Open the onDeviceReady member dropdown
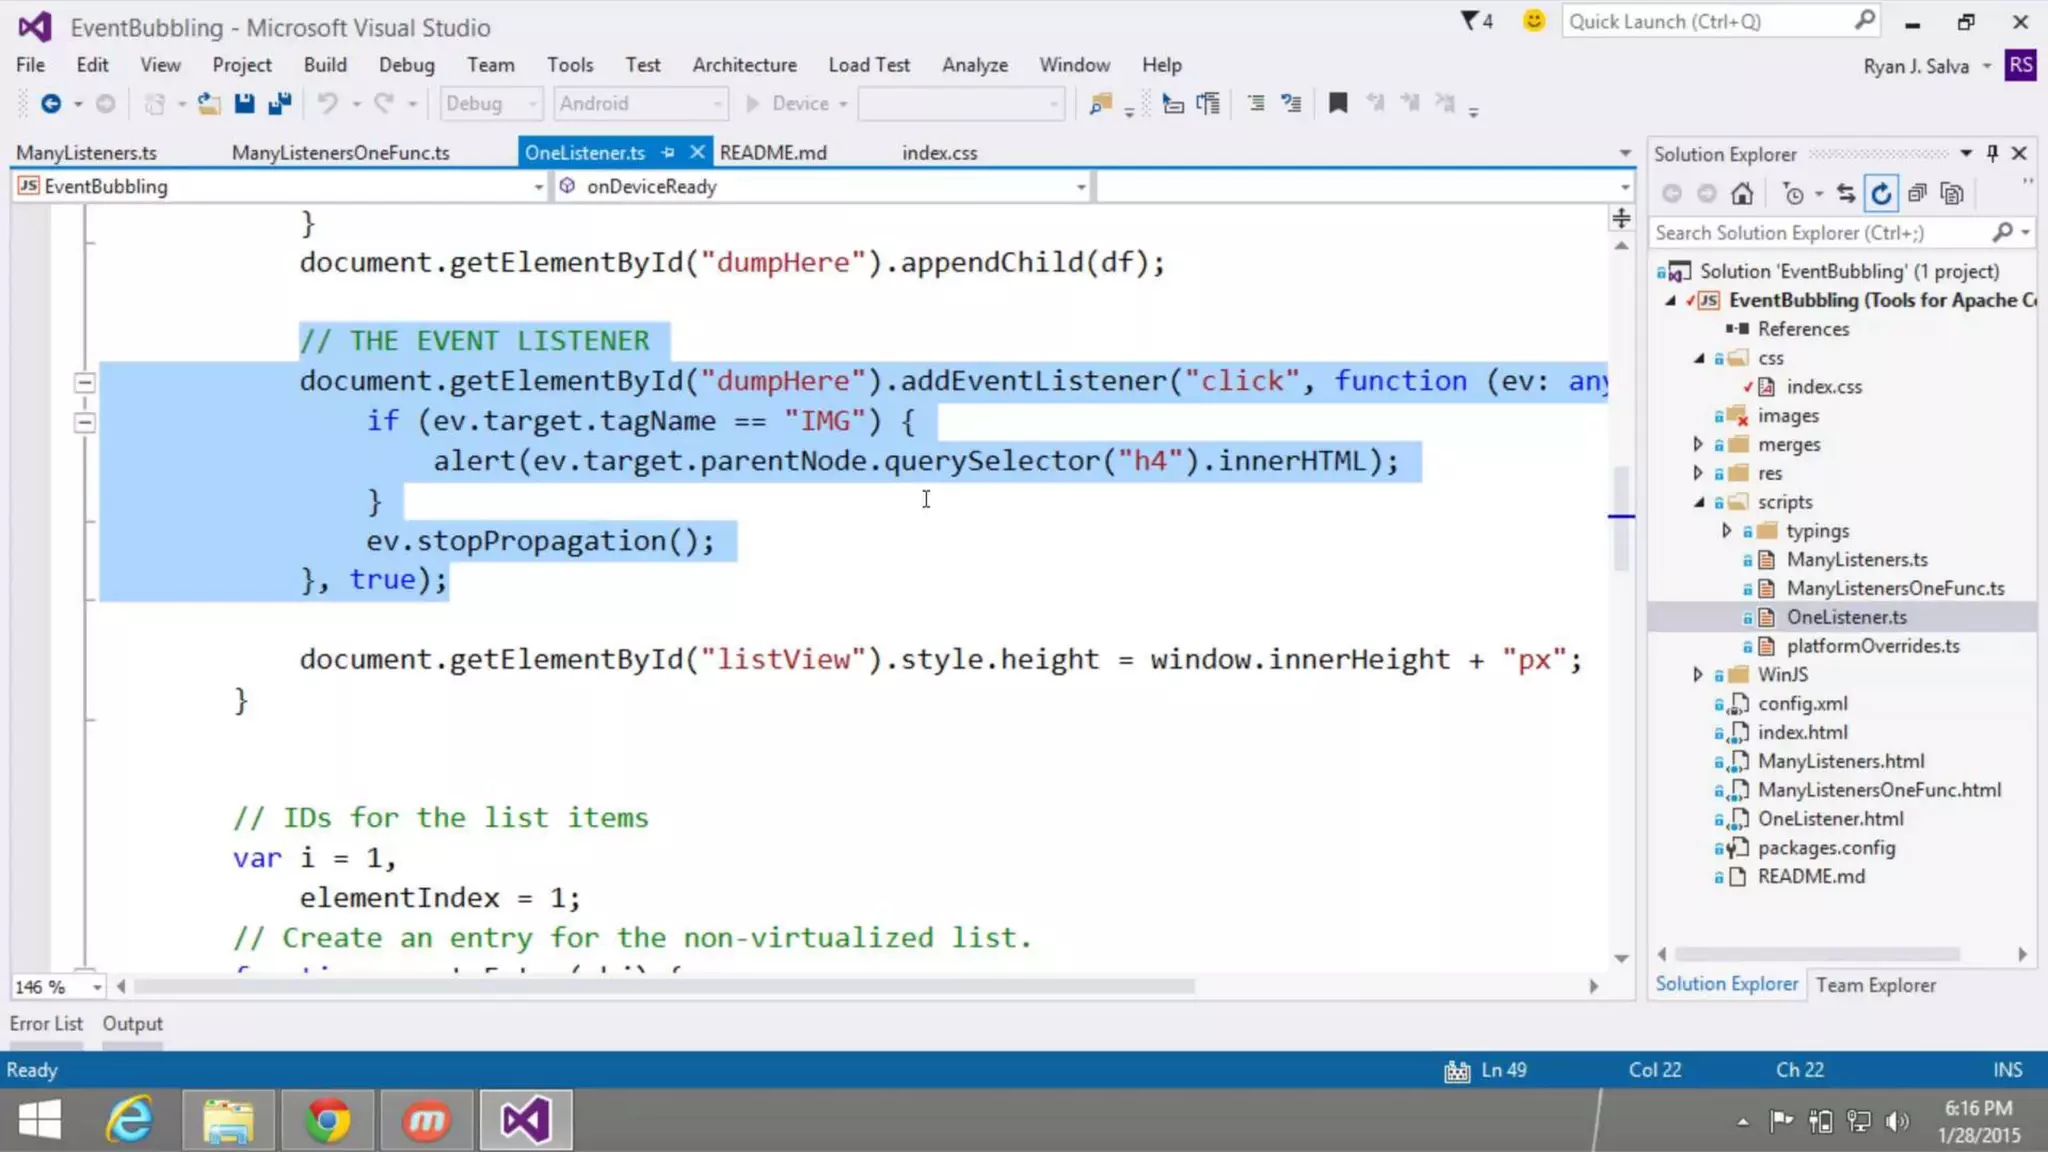2048x1152 pixels. click(1080, 187)
